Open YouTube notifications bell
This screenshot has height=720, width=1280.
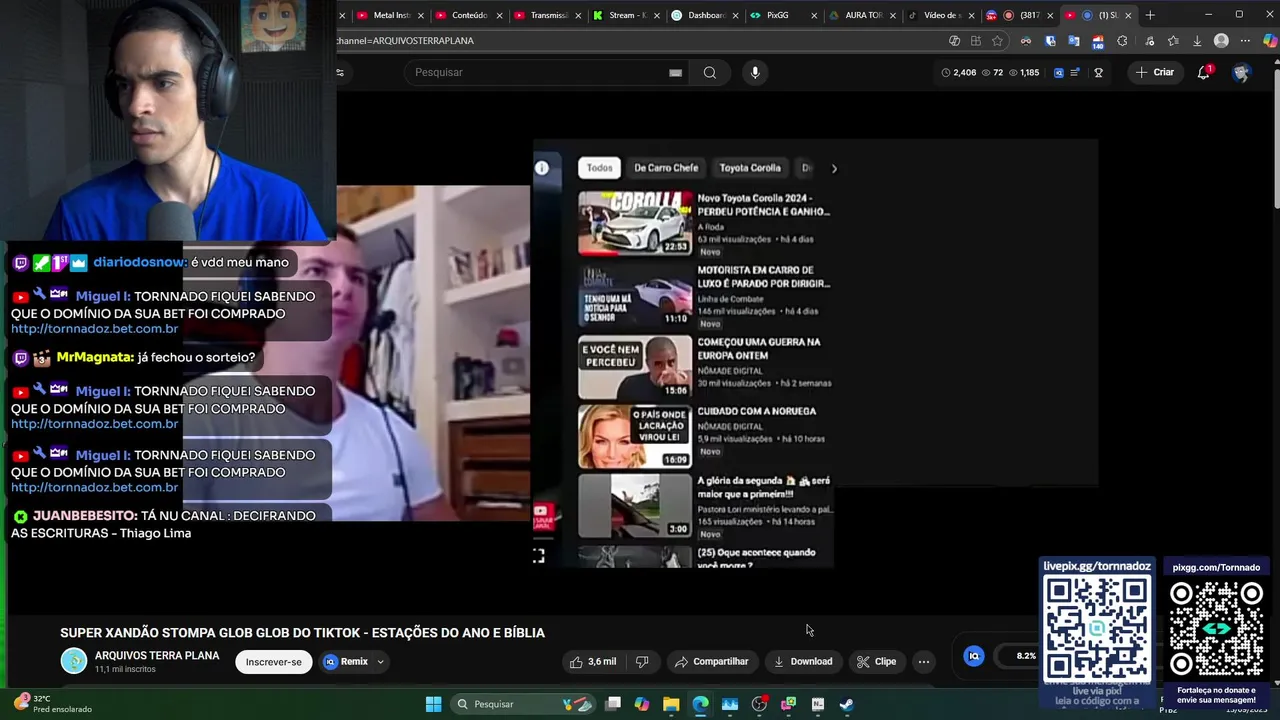(x=1205, y=72)
